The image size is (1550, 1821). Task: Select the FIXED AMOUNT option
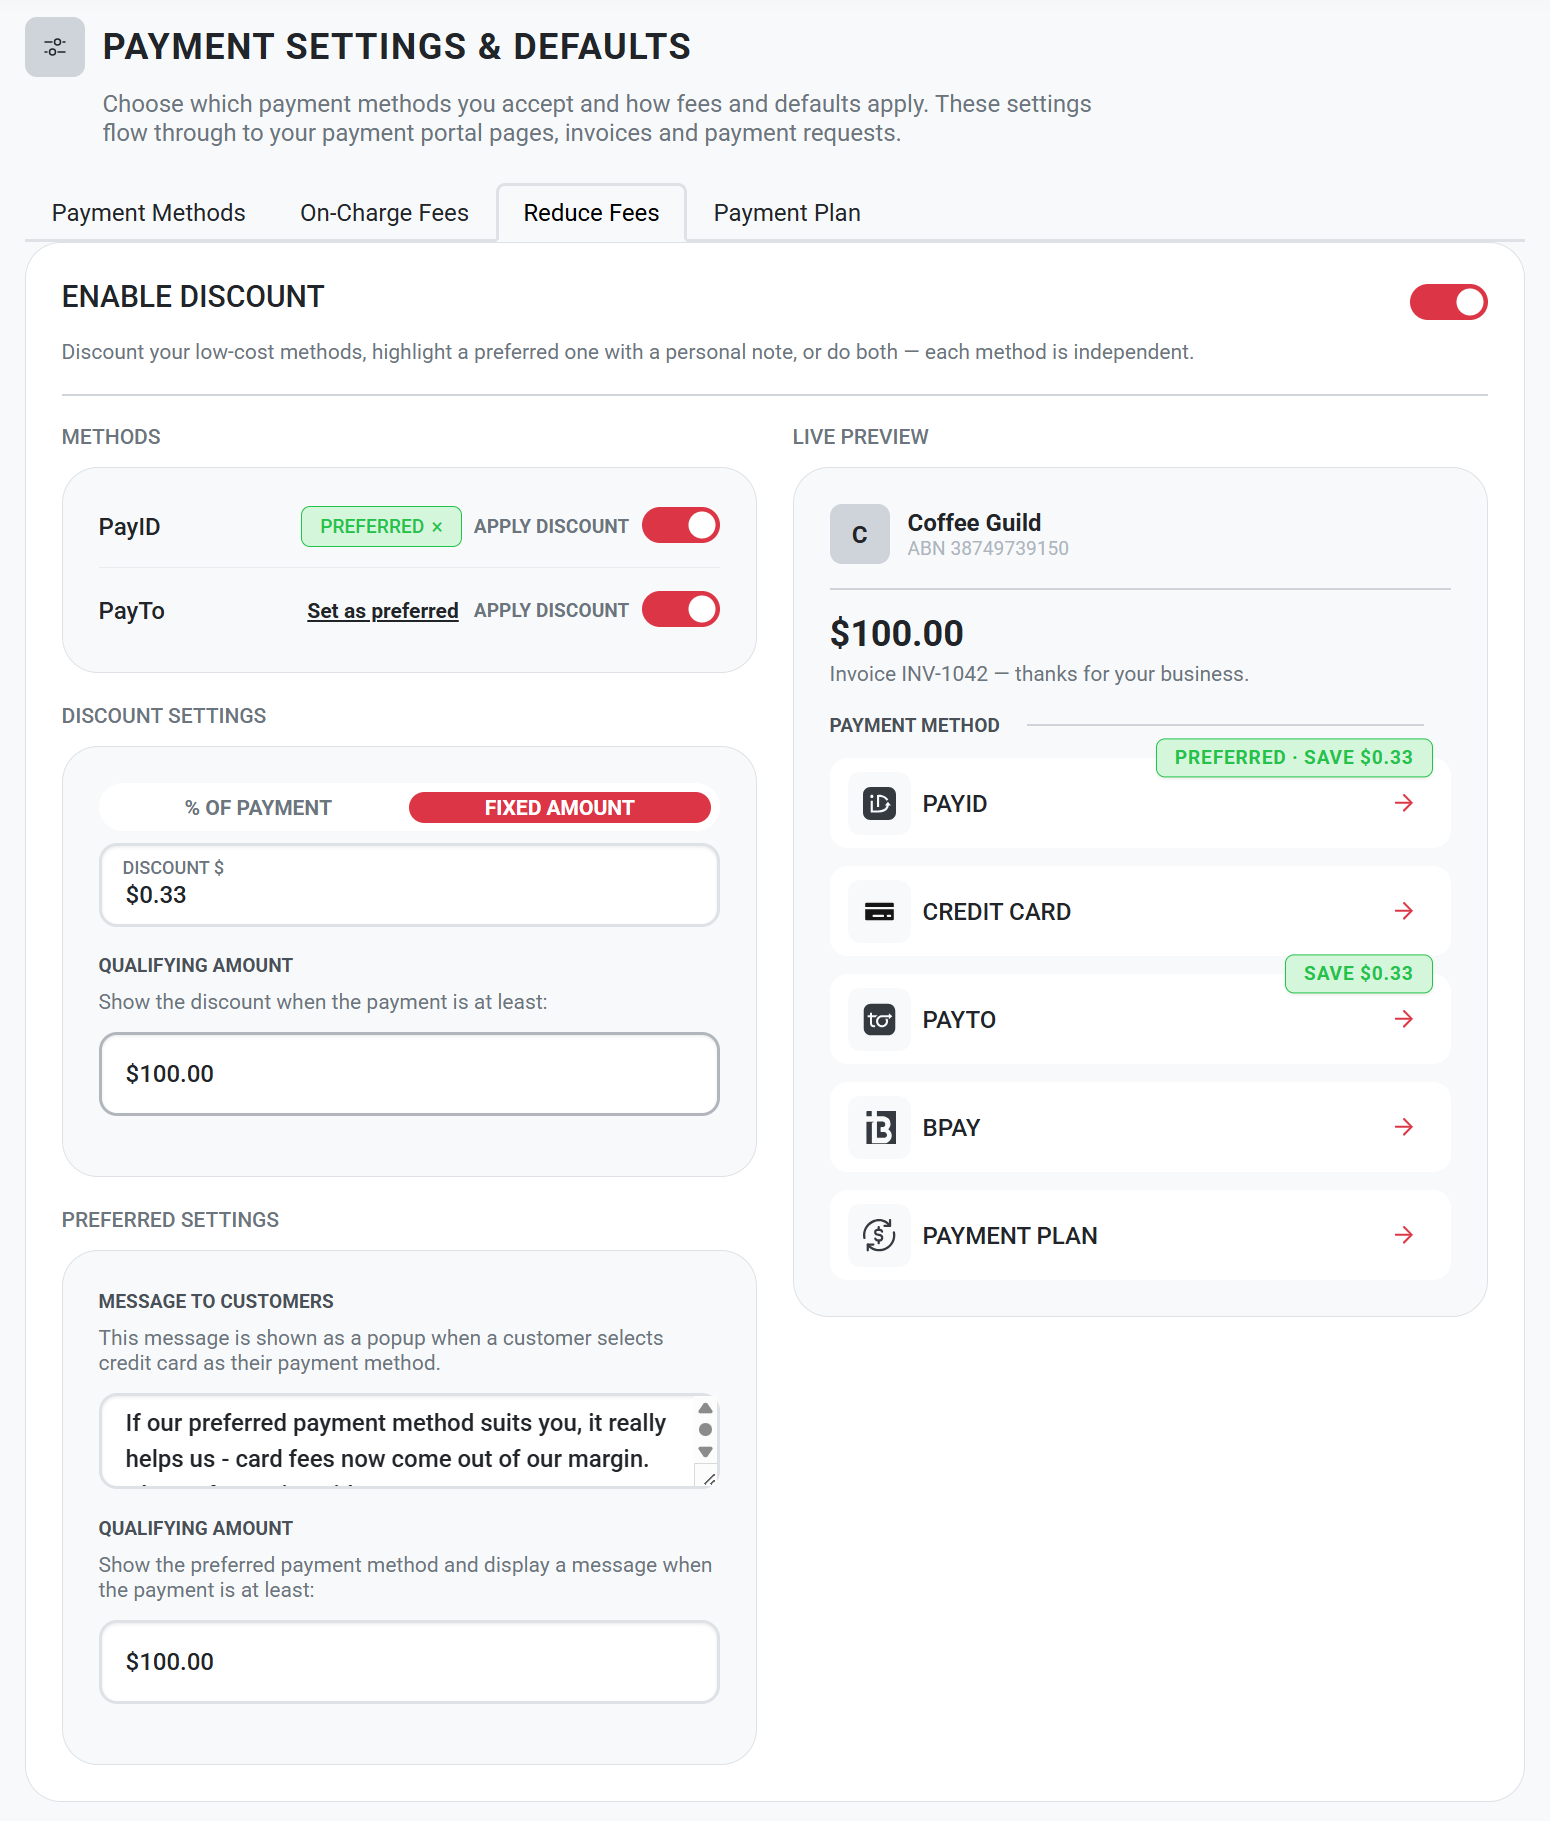pos(560,808)
